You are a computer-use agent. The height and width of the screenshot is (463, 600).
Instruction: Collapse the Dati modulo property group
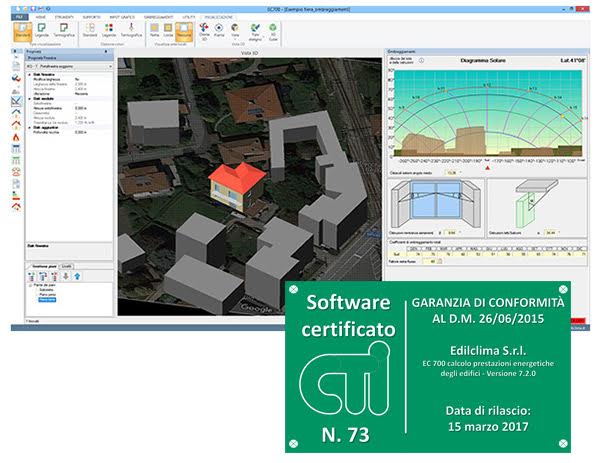[29, 99]
